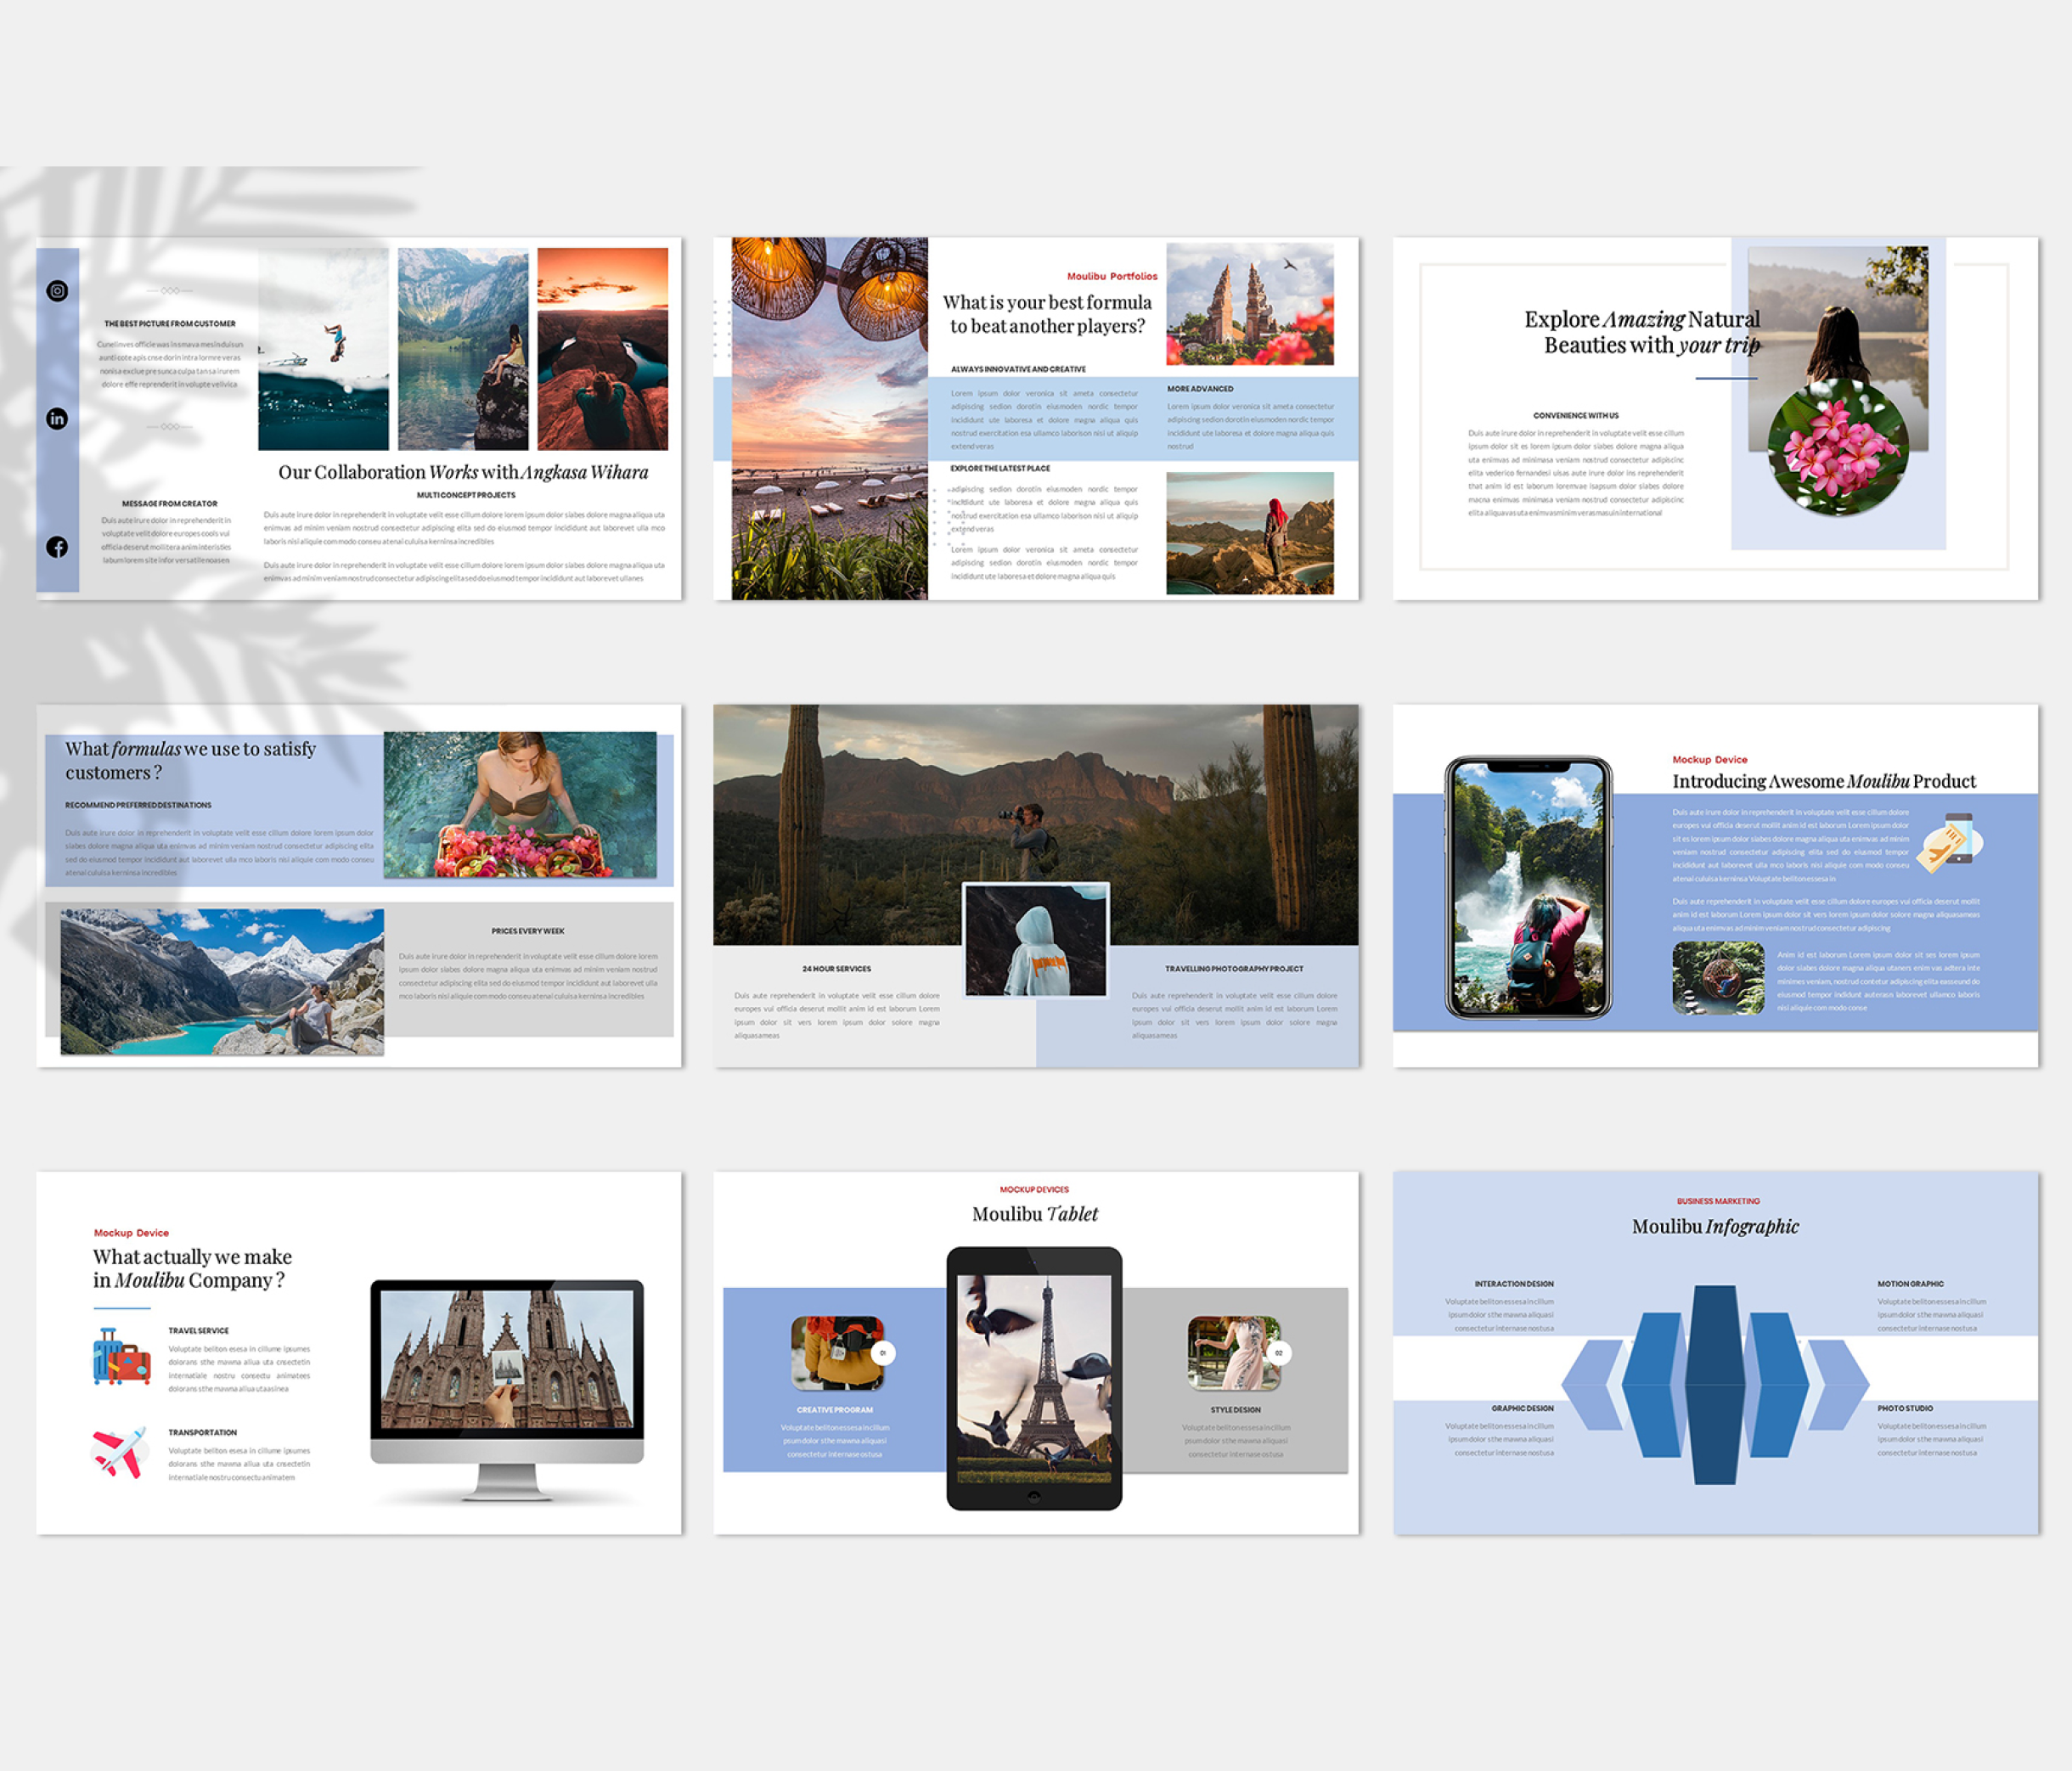Viewport: 2072px width, 1771px height.
Task: Click the 'Moulibu Infographic' title
Action: (x=1716, y=1226)
